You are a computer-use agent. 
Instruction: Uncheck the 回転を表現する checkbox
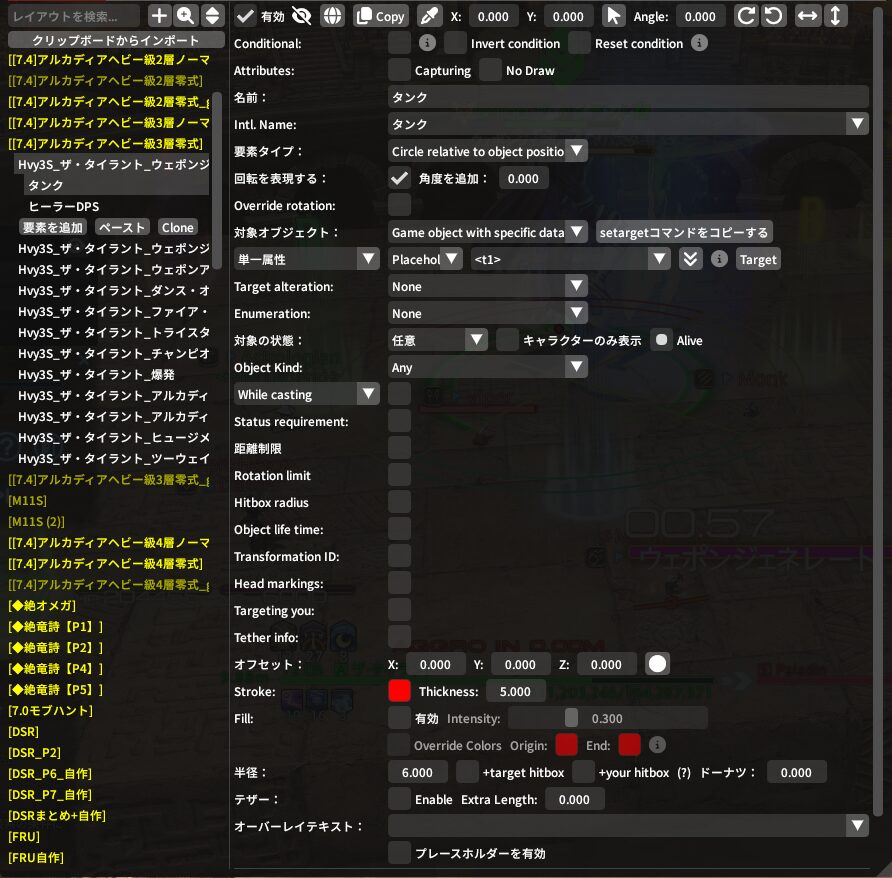click(399, 178)
